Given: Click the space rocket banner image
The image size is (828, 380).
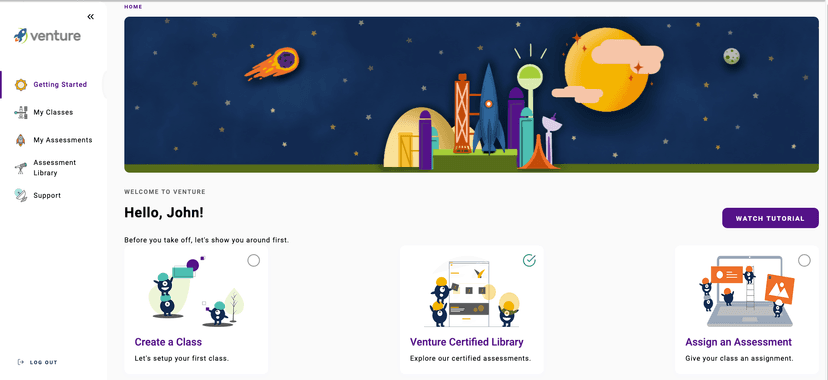Looking at the screenshot, I should point(471,94).
